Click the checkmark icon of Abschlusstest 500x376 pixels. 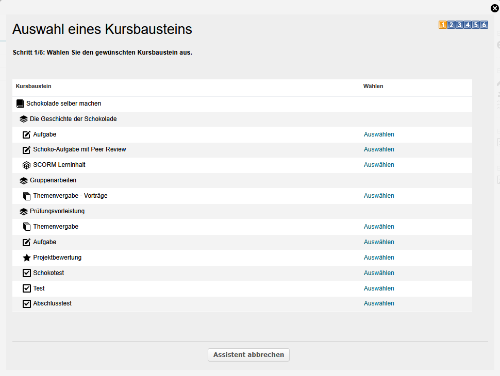pos(27,304)
